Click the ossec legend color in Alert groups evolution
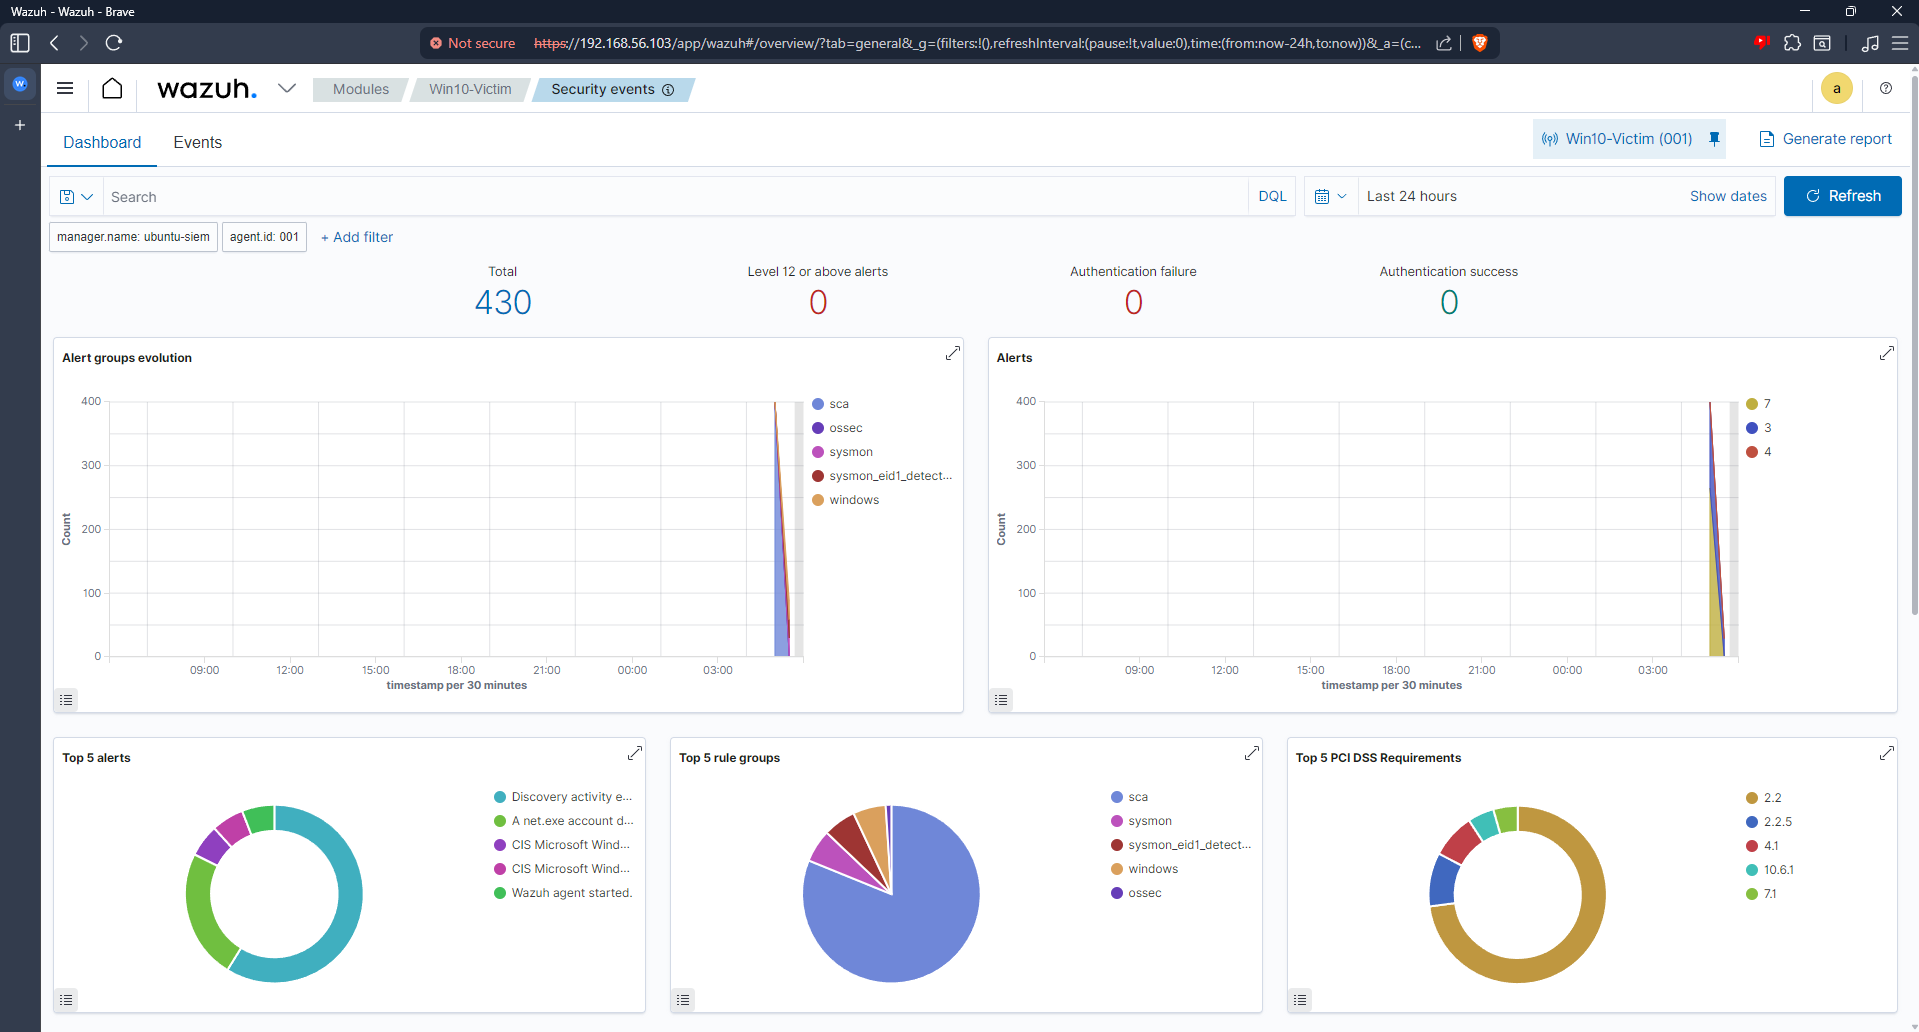Screen dimensions: 1919x1032 [x=818, y=428]
